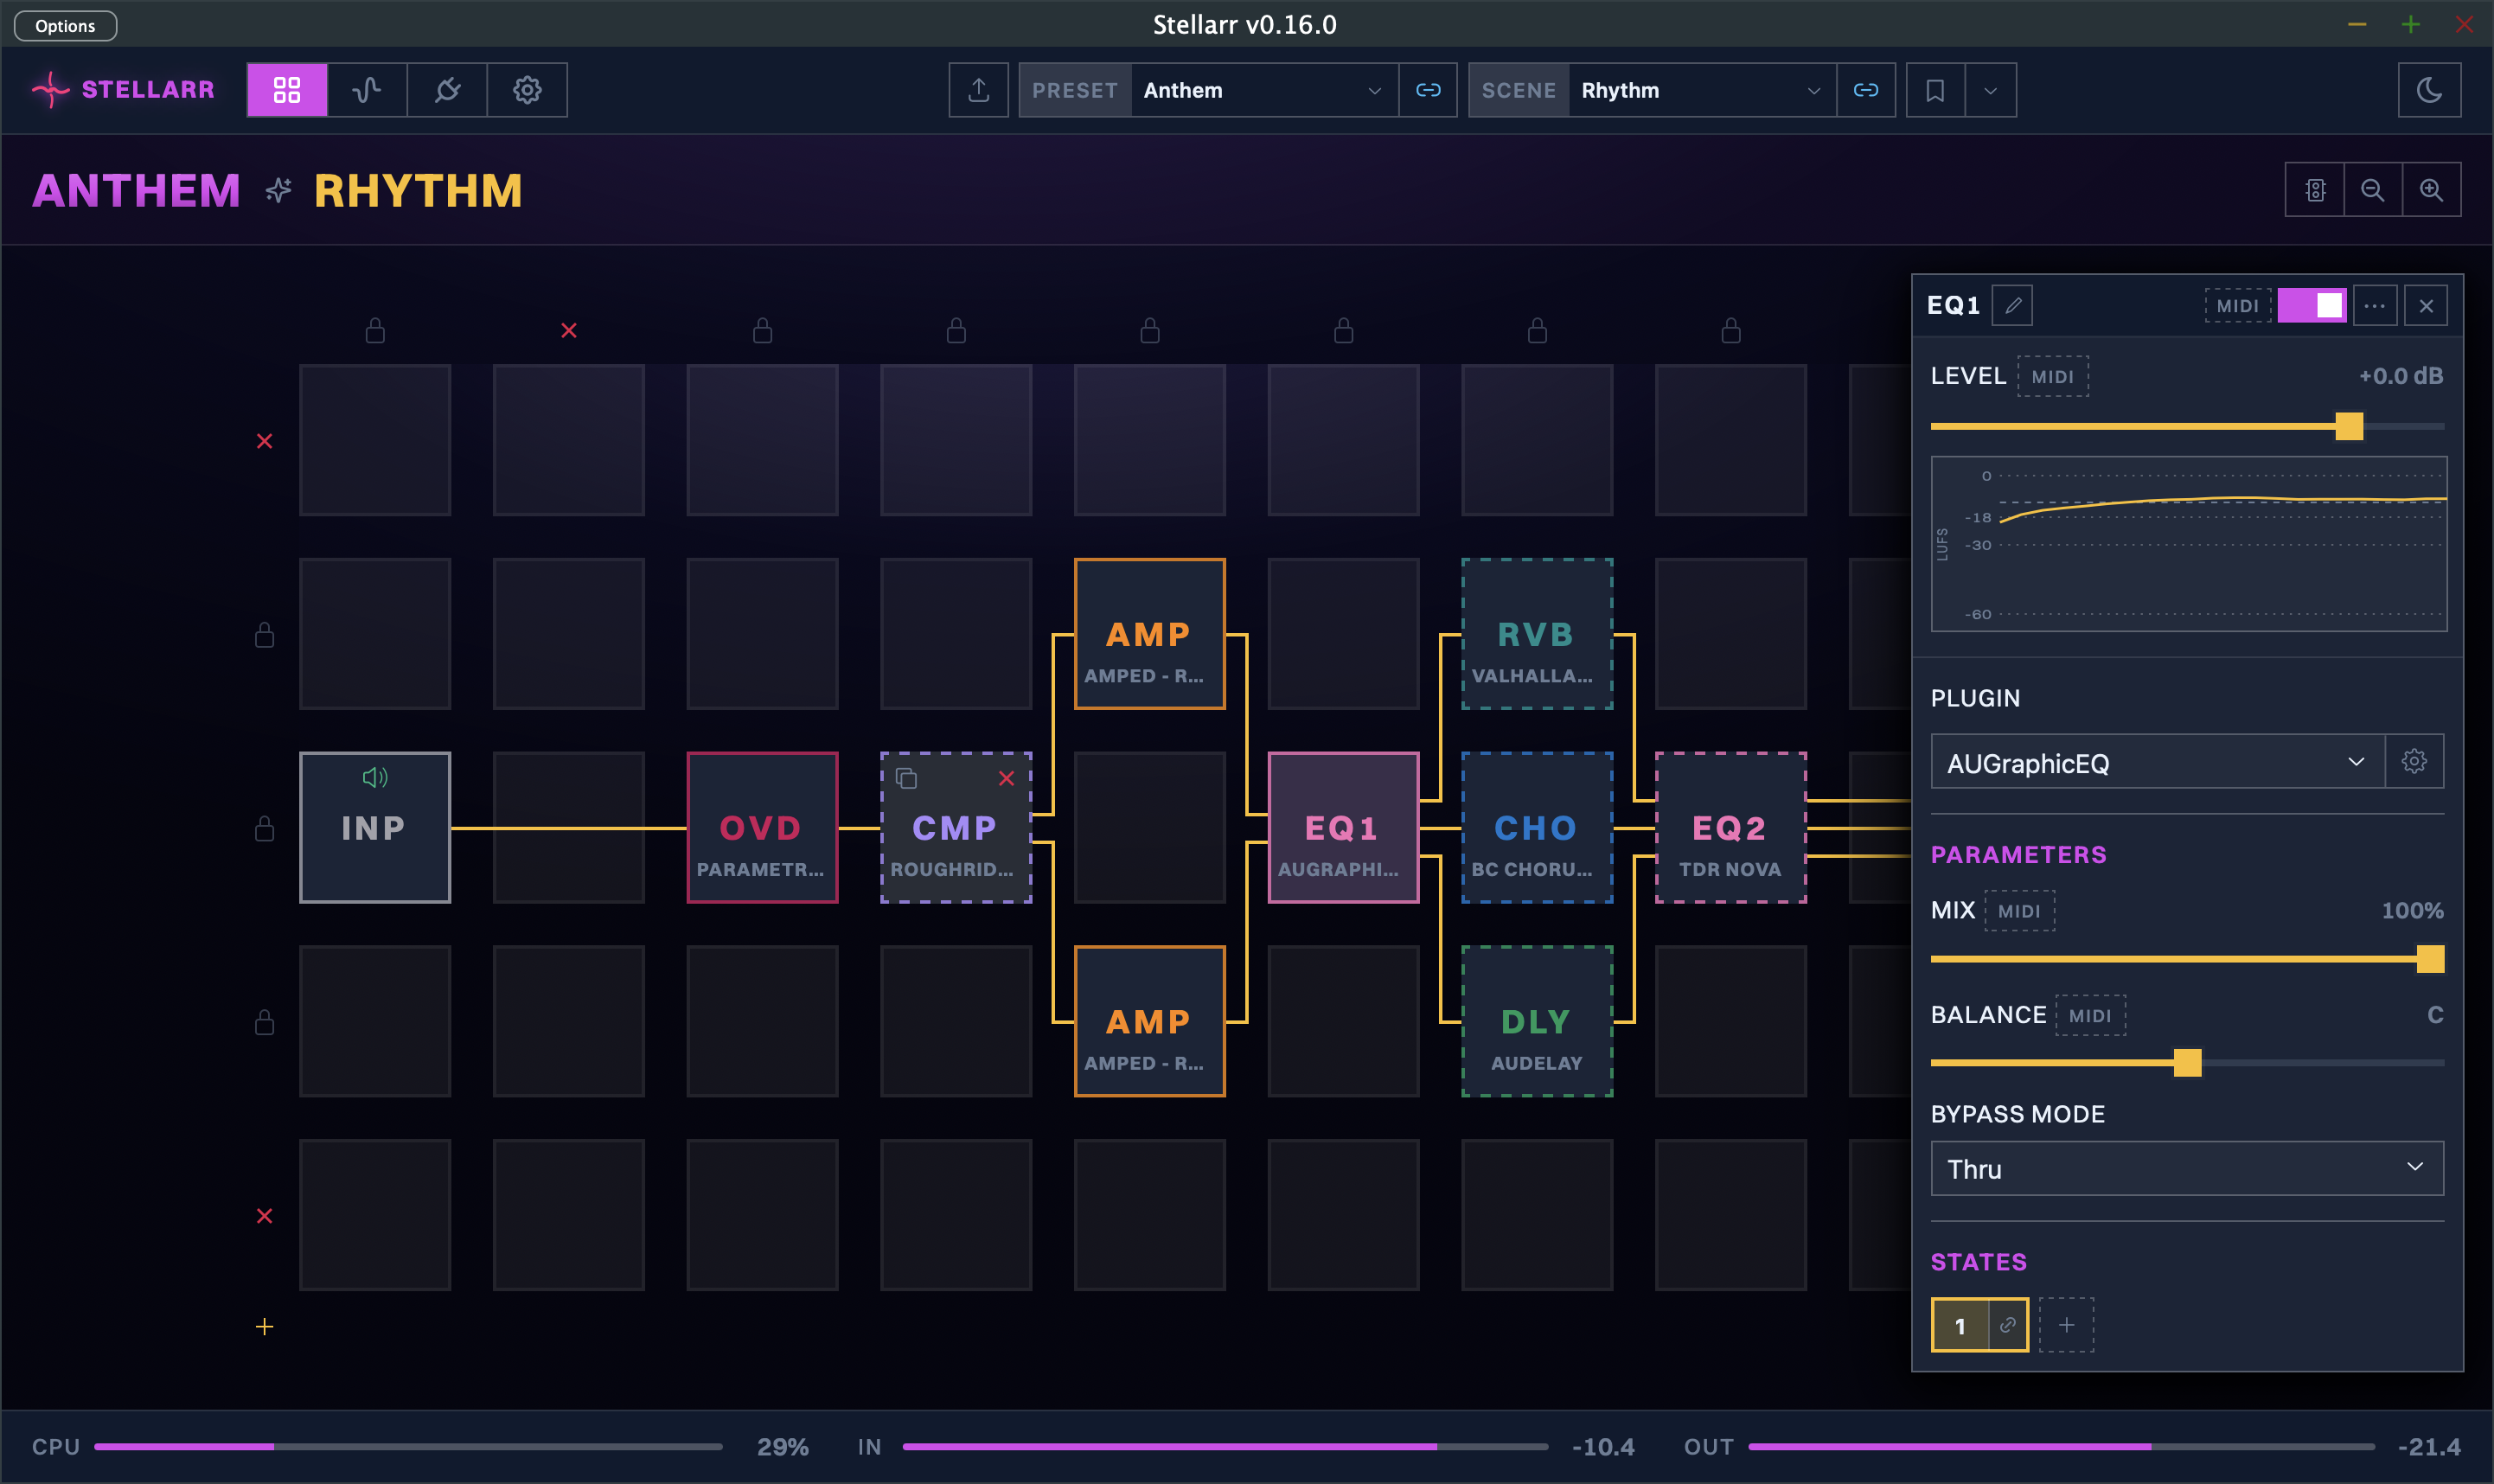This screenshot has height=1484, width=2494.
Task: Click the scene link icon
Action: pos(1866,90)
